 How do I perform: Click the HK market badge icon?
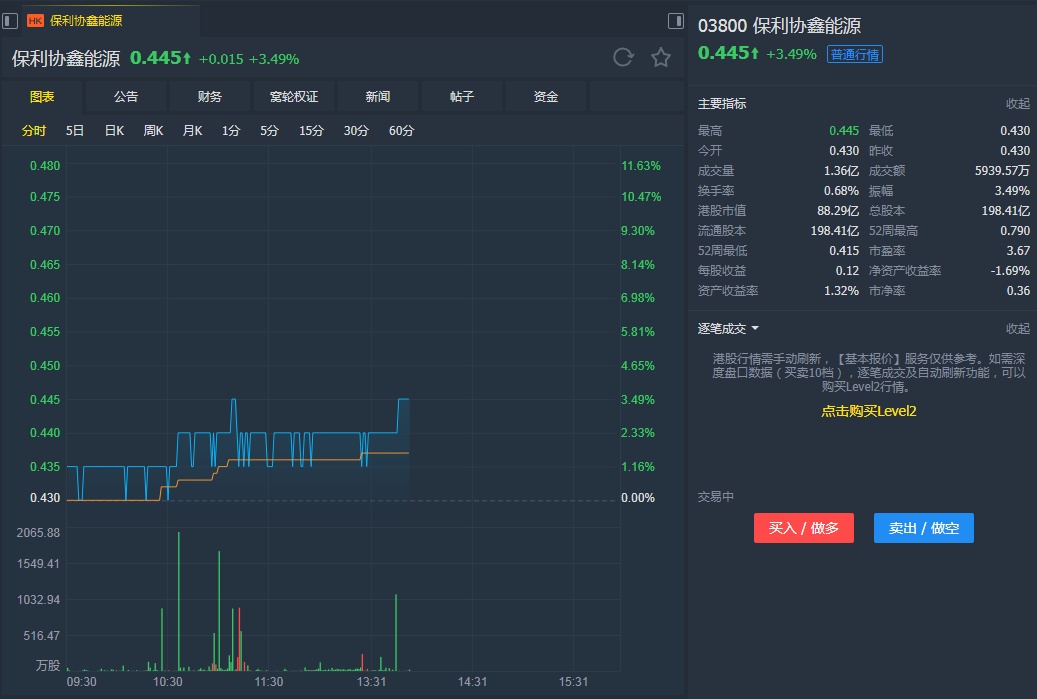coord(35,21)
